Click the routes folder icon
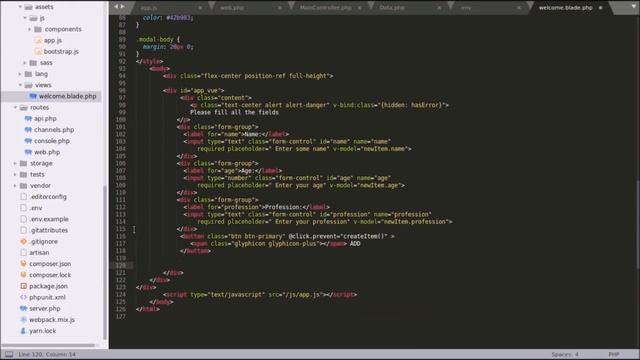The width and height of the screenshot is (640, 360). pyautogui.click(x=24, y=107)
